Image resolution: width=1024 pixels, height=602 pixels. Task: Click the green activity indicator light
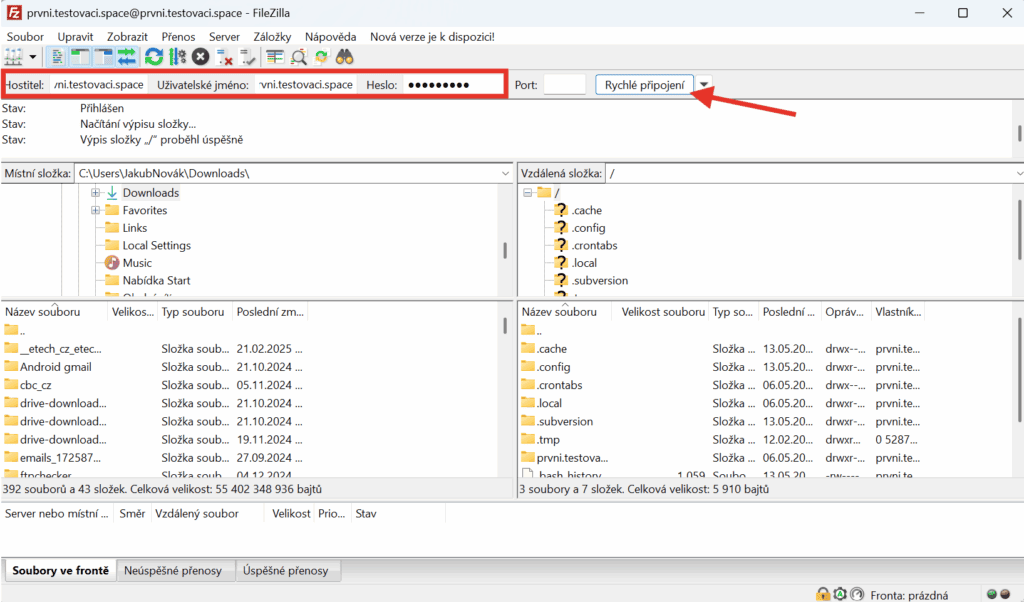pos(992,594)
